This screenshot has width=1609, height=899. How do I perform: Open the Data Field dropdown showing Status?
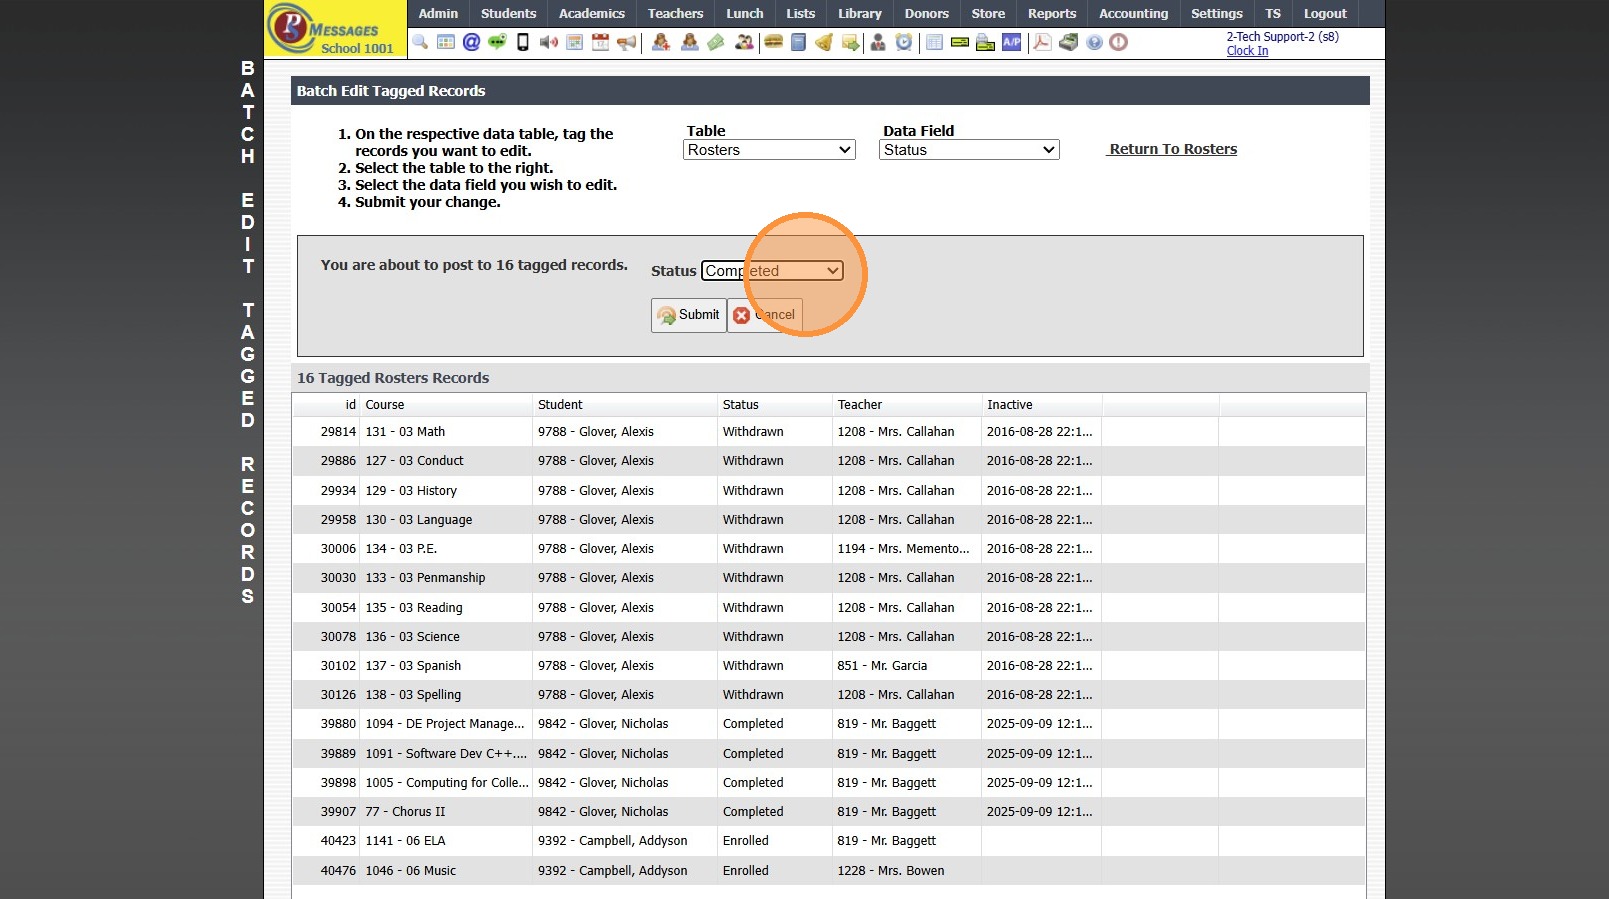coord(969,150)
